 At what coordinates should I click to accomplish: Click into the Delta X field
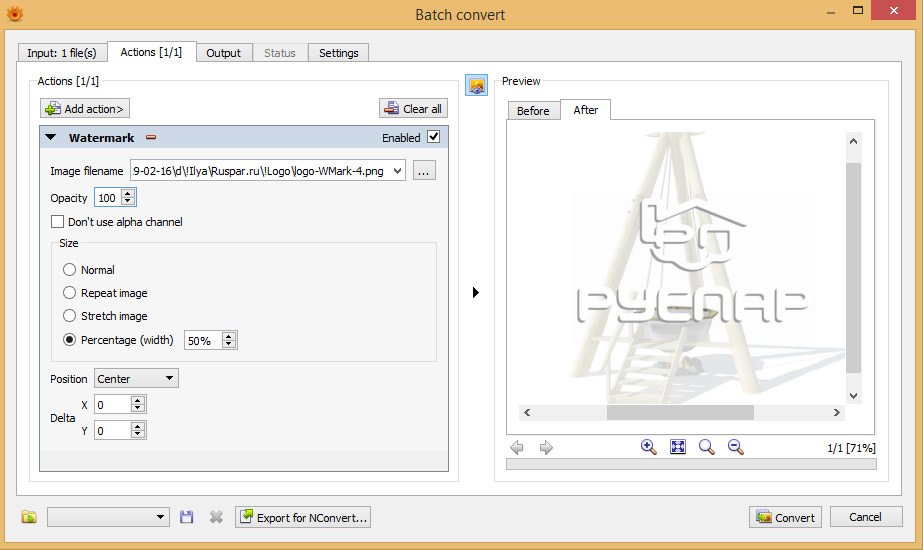(x=112, y=405)
